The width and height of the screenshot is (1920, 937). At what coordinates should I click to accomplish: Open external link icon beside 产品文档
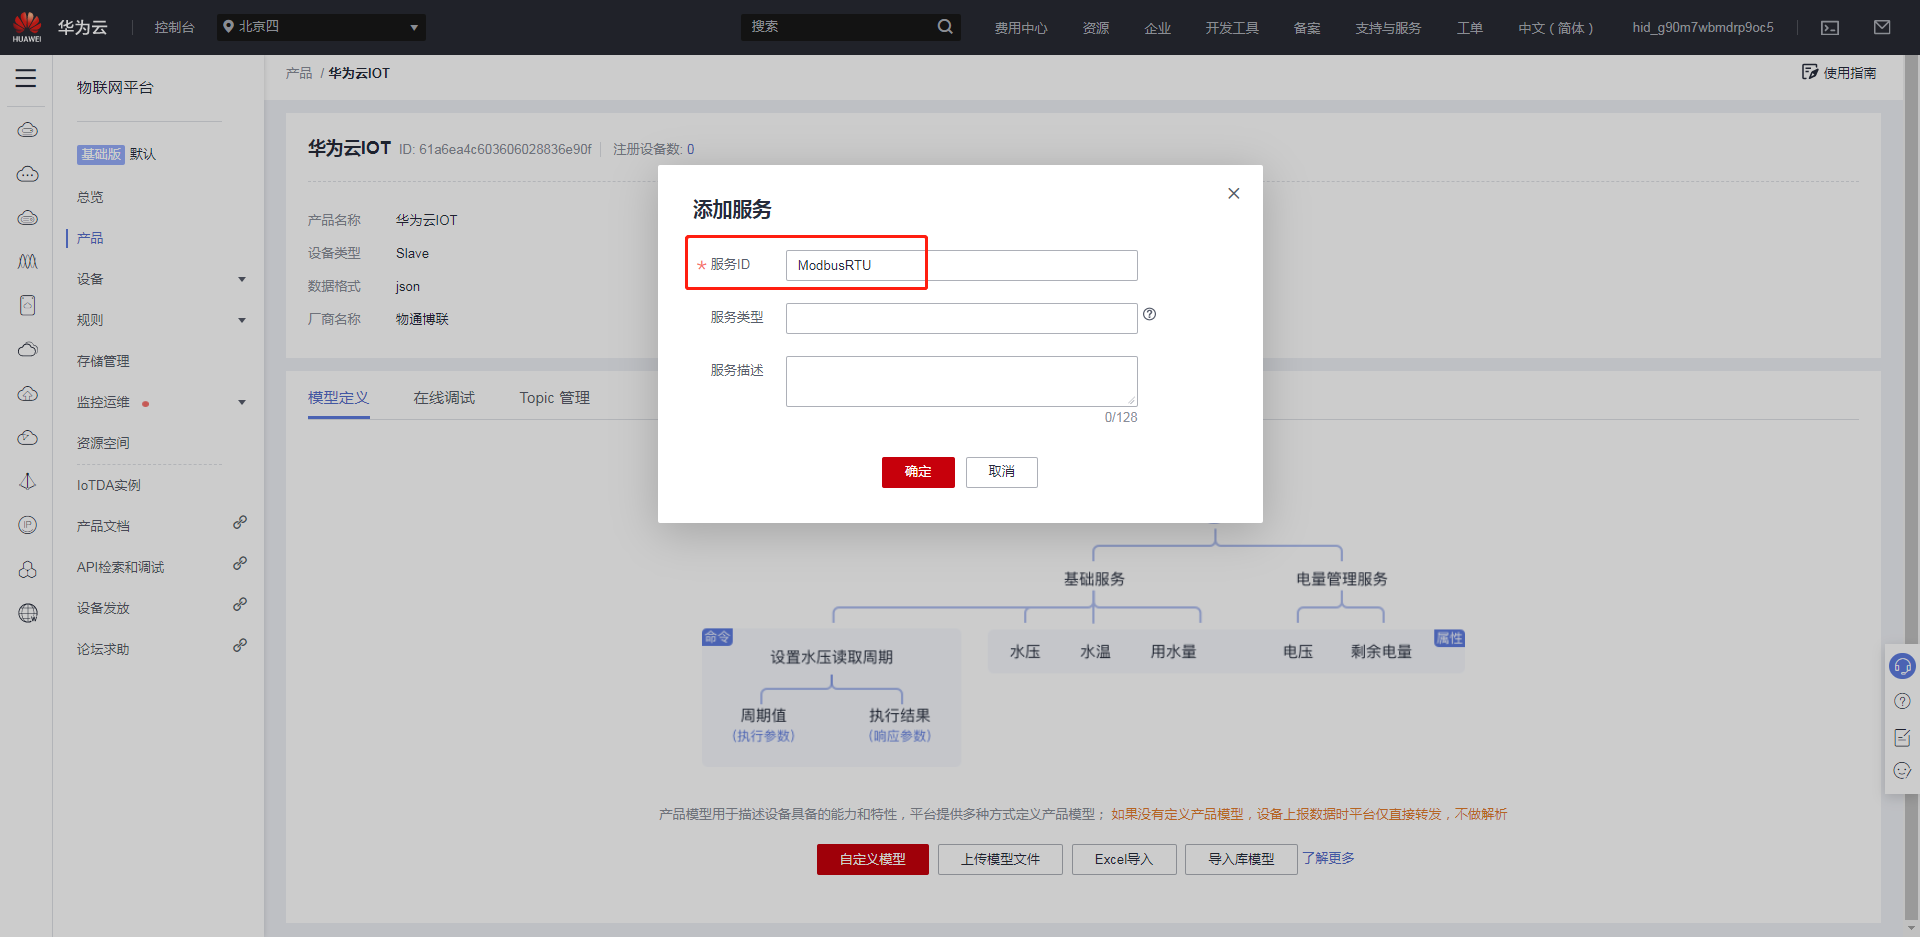[240, 523]
